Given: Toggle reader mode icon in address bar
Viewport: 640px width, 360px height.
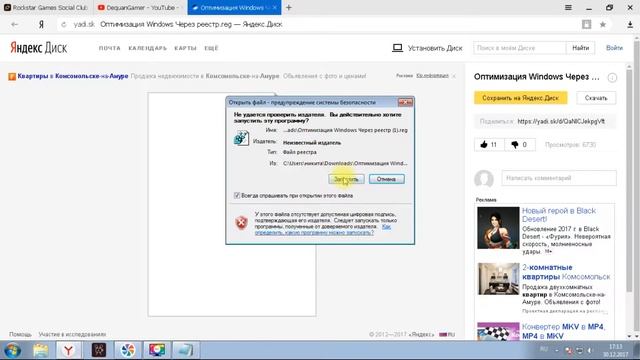Looking at the screenshot, I should pyautogui.click(x=587, y=24).
